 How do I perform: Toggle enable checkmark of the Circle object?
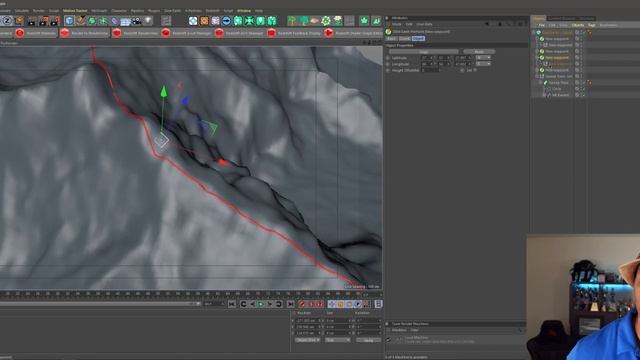(x=583, y=89)
